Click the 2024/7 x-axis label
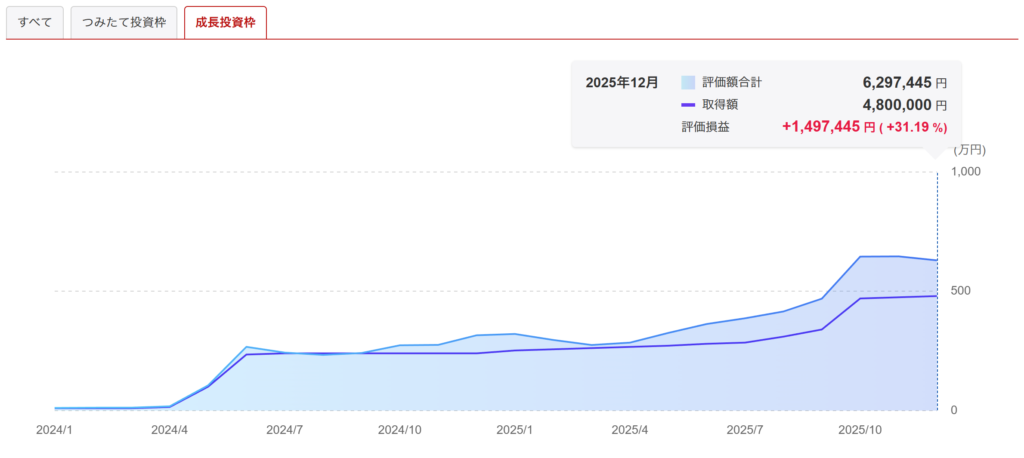Screen dimensions: 1024x458 285,430
